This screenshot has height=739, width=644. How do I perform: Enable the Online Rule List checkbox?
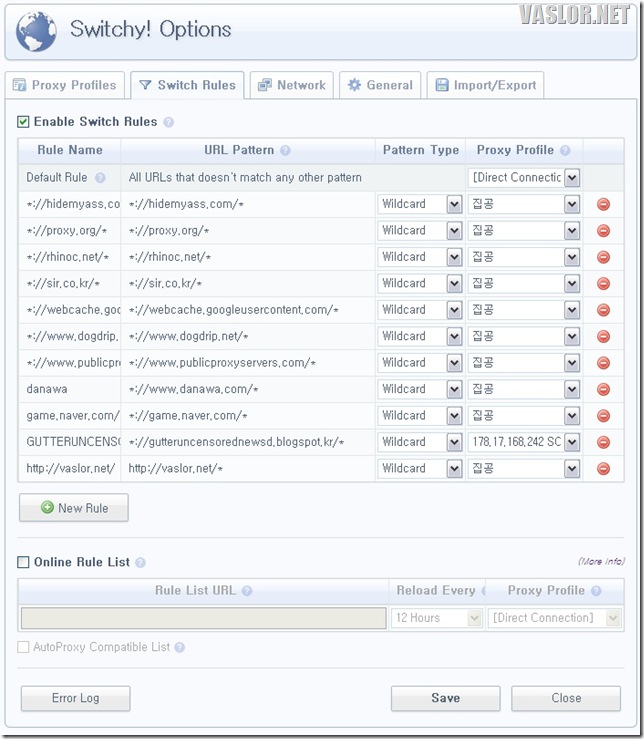click(23, 563)
